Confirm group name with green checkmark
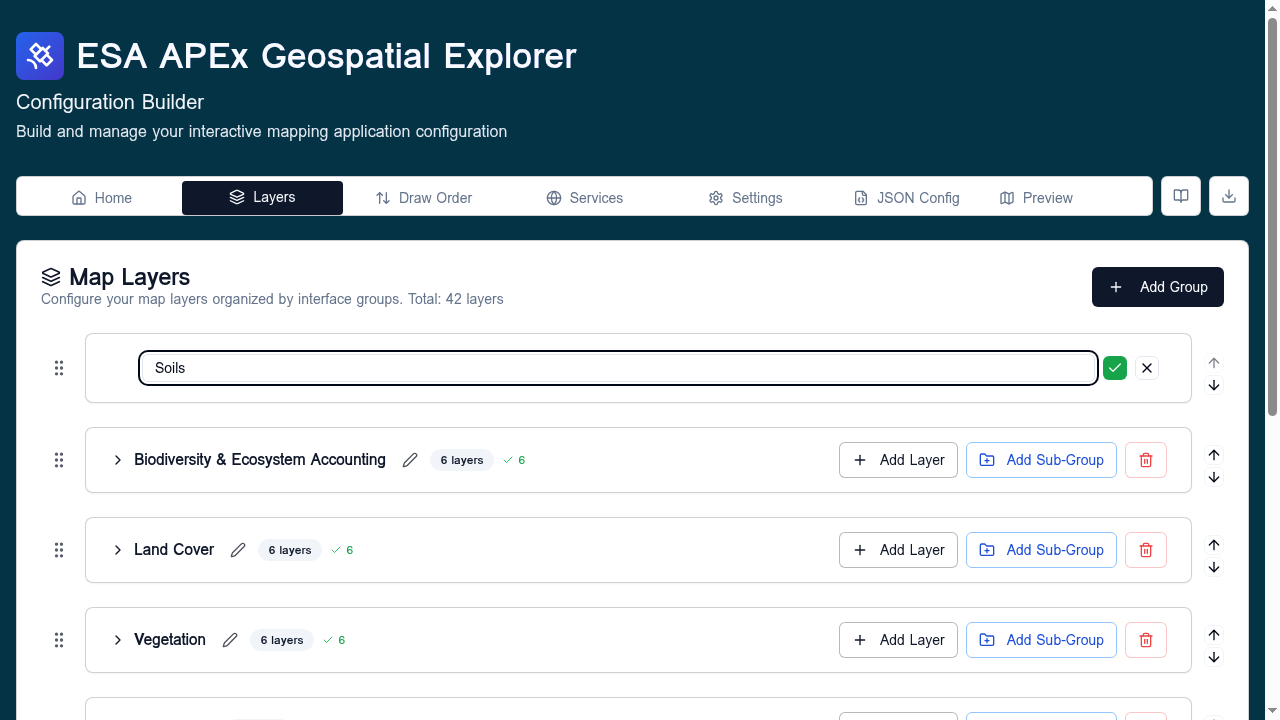 tap(1115, 368)
